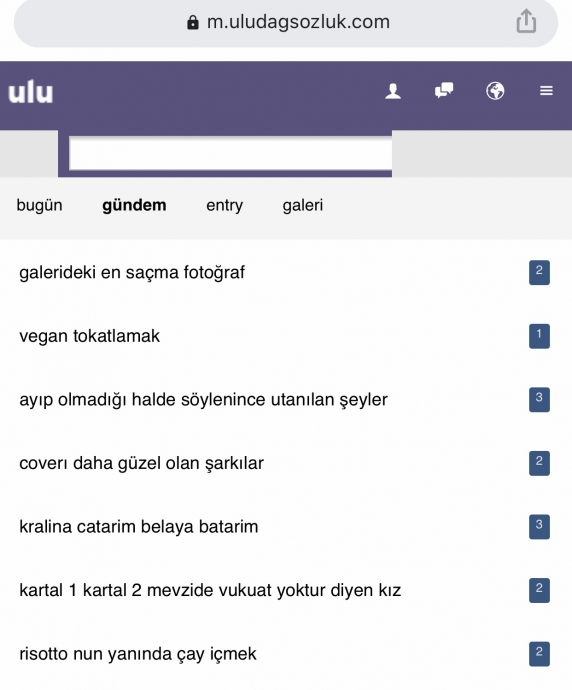This screenshot has height=690, width=572.
Task: Tap the share icon in address bar
Action: pyautogui.click(x=526, y=21)
